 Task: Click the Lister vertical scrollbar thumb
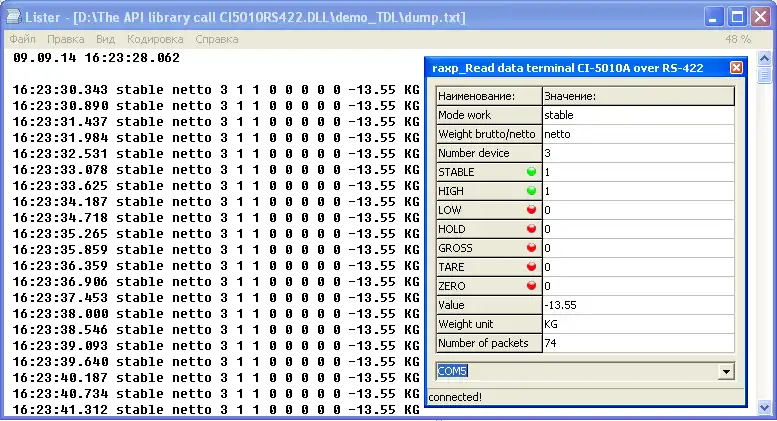pyautogui.click(x=764, y=75)
